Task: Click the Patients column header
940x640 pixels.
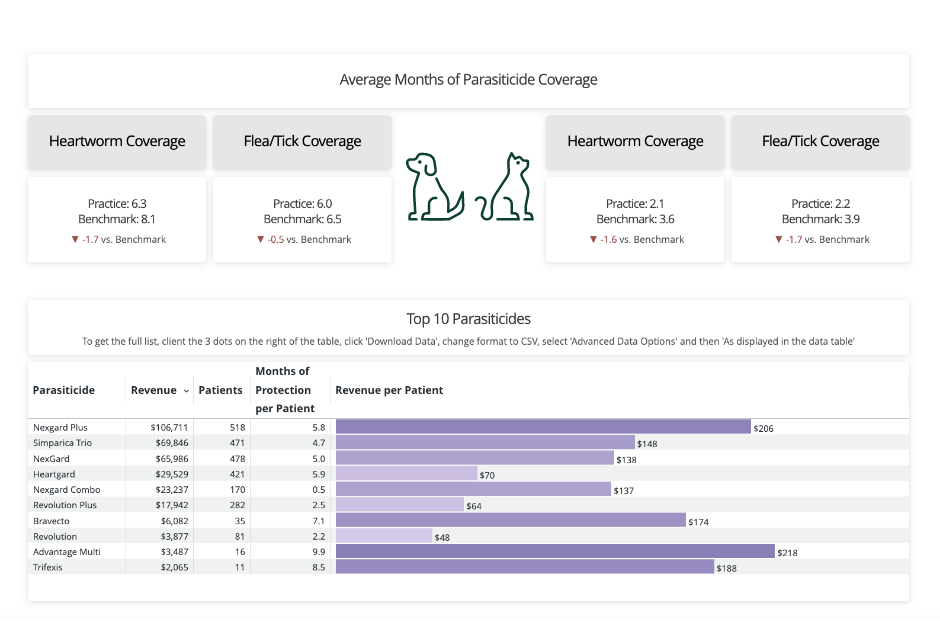Action: (220, 390)
